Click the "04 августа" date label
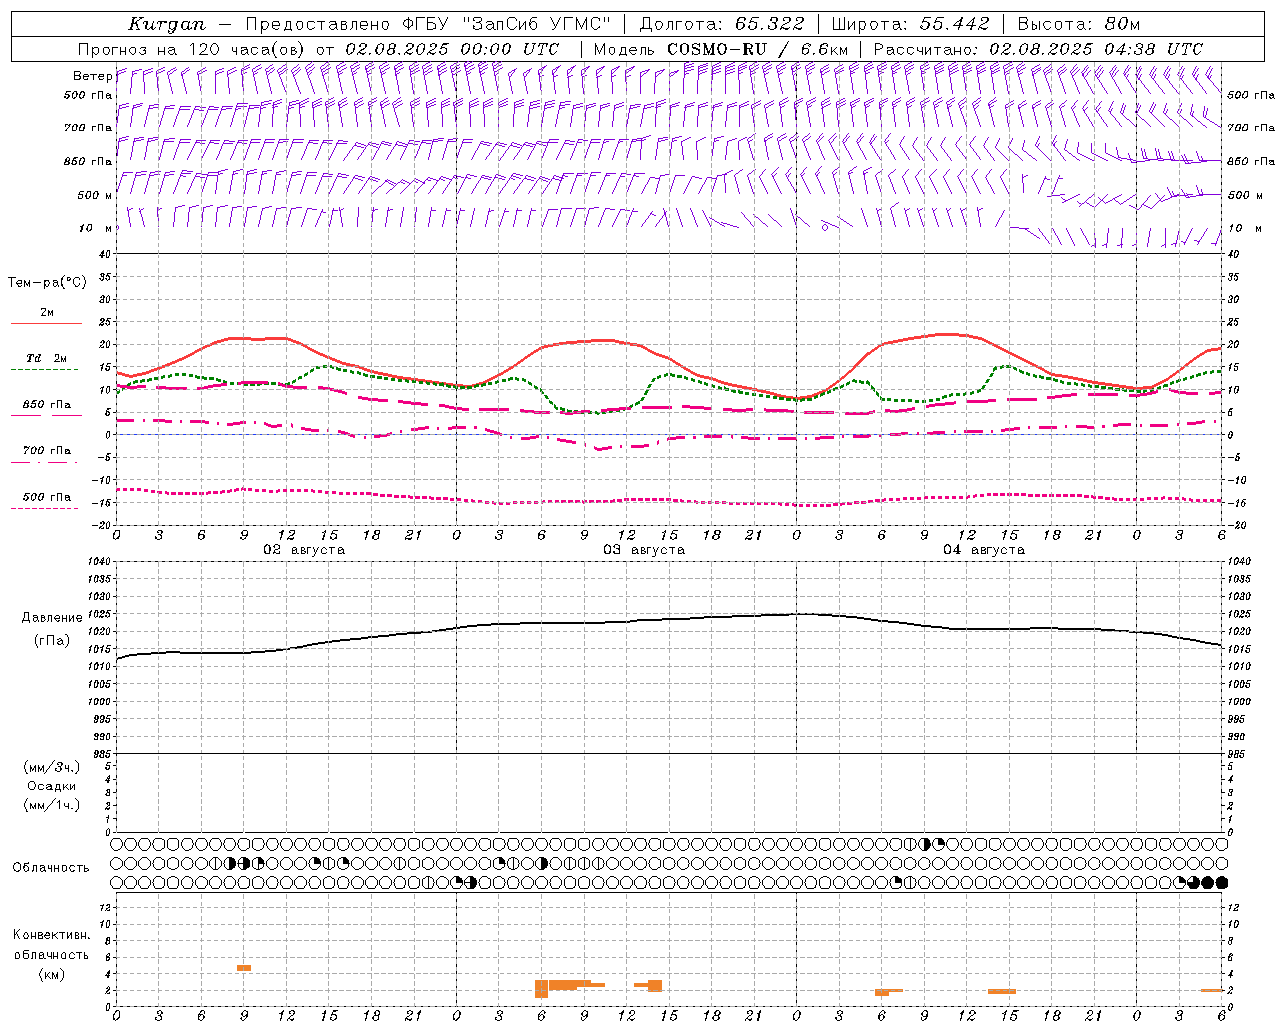Viewport: 1280px width, 1024px height. point(984,549)
